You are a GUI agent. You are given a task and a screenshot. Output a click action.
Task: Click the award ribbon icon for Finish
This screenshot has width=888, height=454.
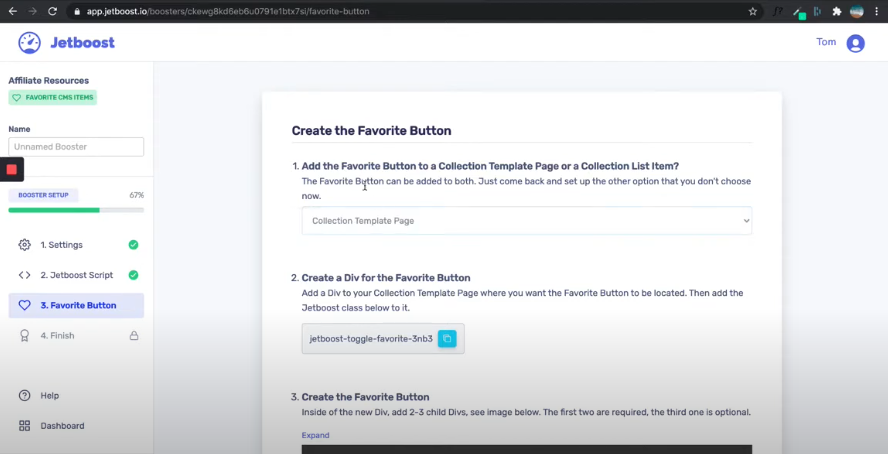click(x=24, y=336)
